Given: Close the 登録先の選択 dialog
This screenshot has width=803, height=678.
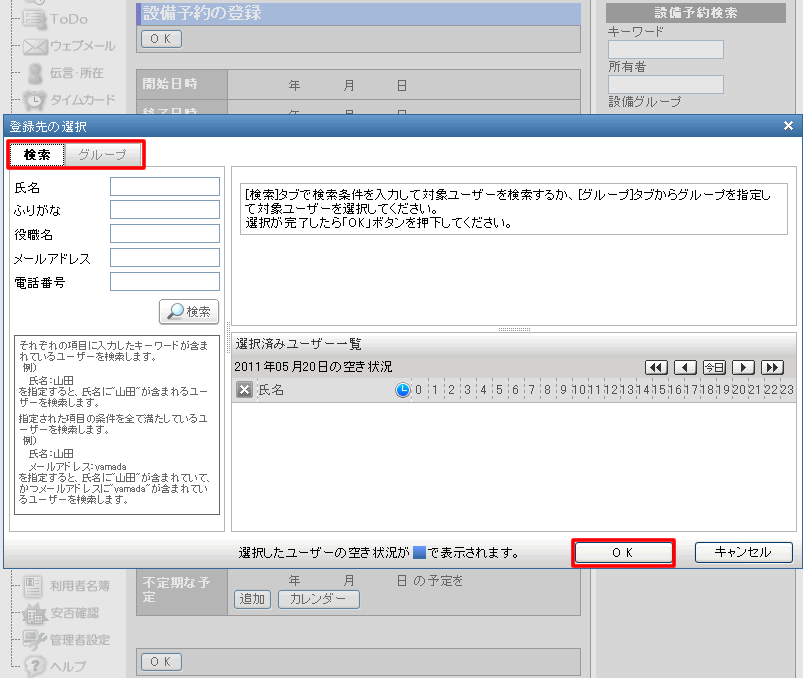Looking at the screenshot, I should pyautogui.click(x=788, y=126).
